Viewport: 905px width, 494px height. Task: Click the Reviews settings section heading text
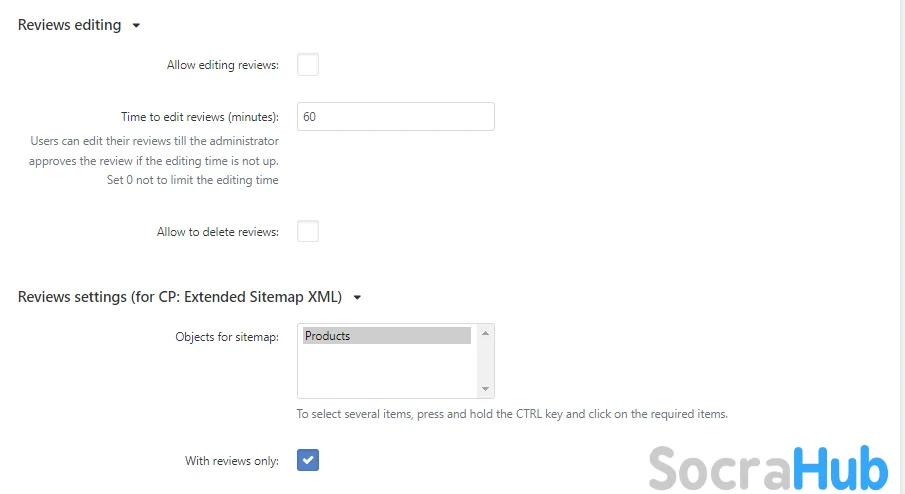coord(180,297)
